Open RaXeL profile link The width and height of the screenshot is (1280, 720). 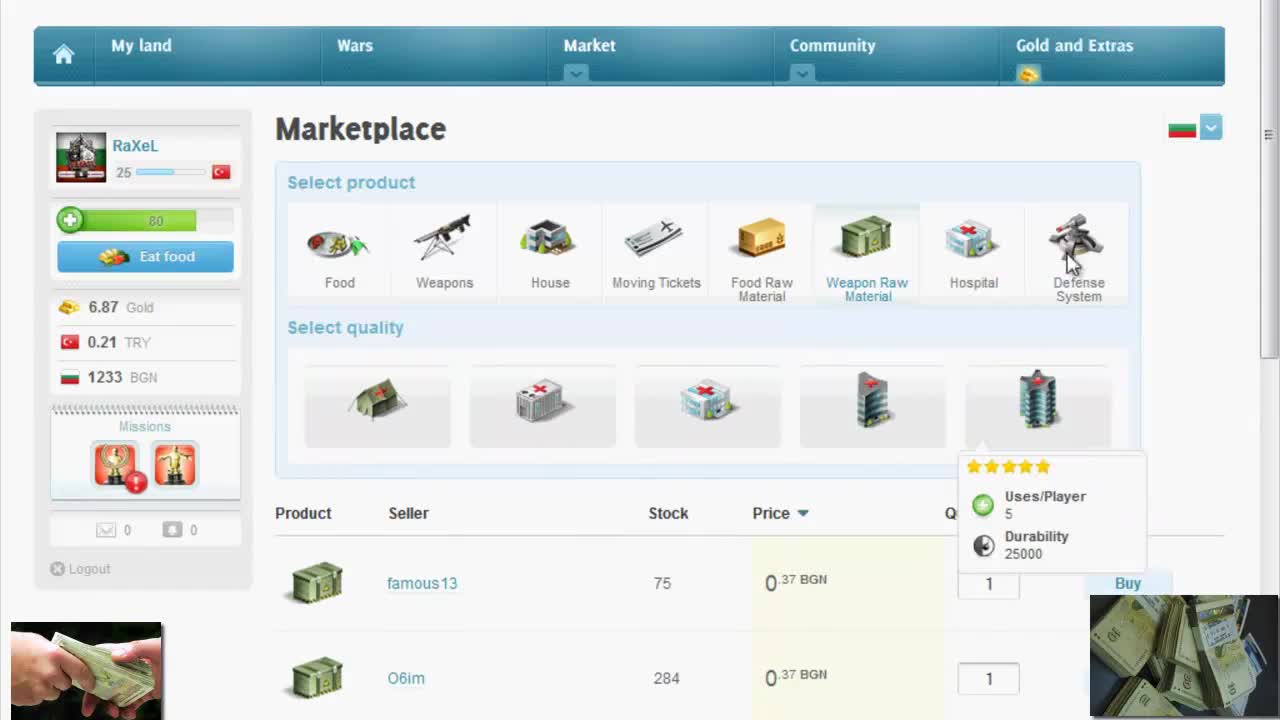pos(135,146)
